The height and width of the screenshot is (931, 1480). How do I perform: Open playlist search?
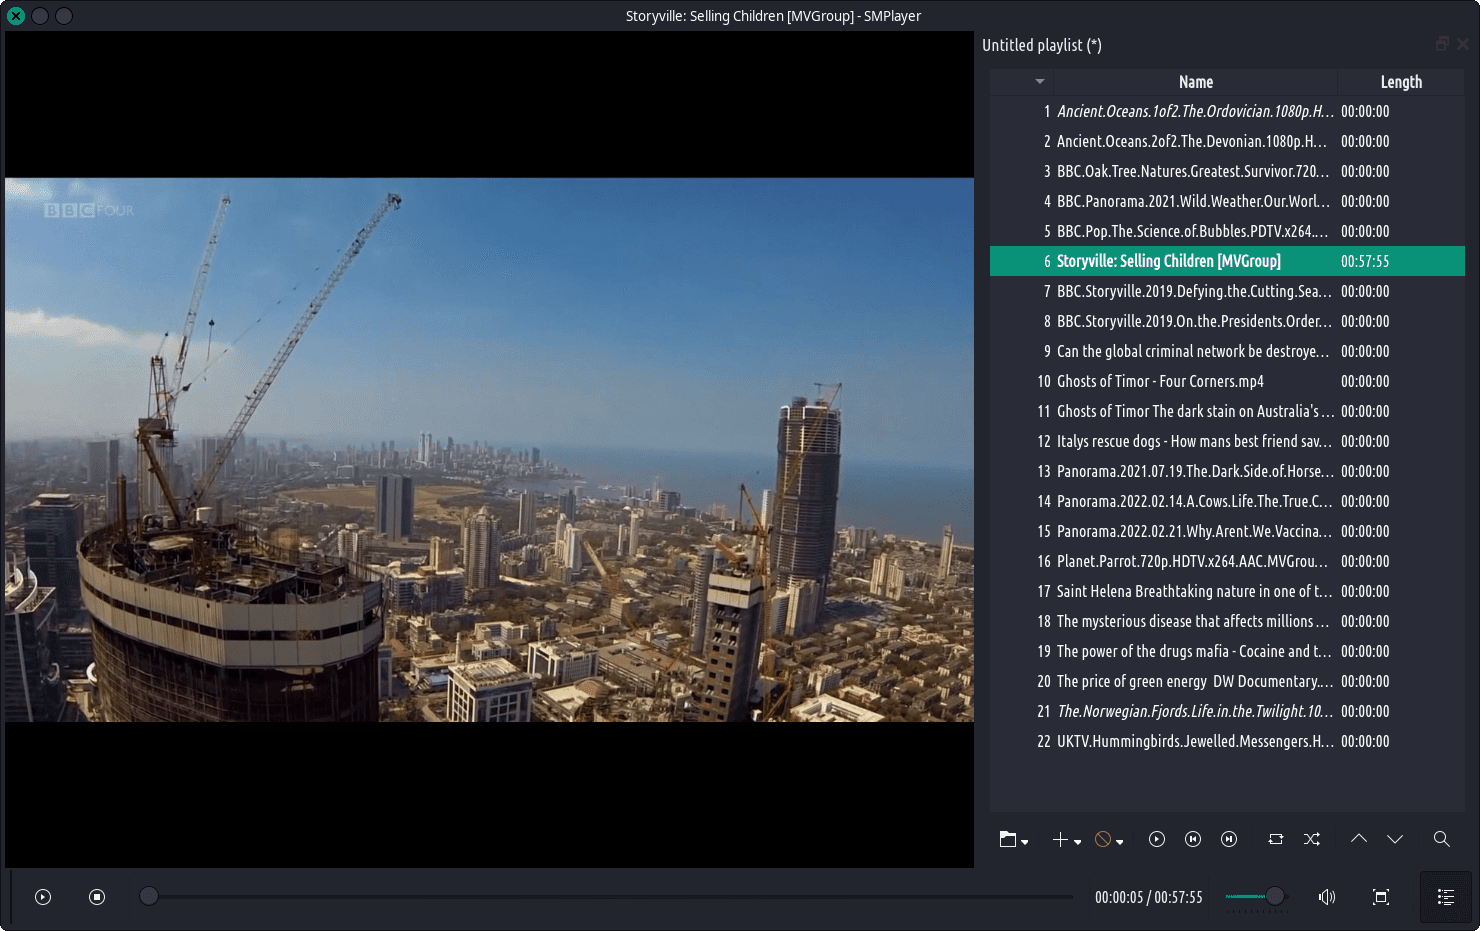pos(1442,839)
